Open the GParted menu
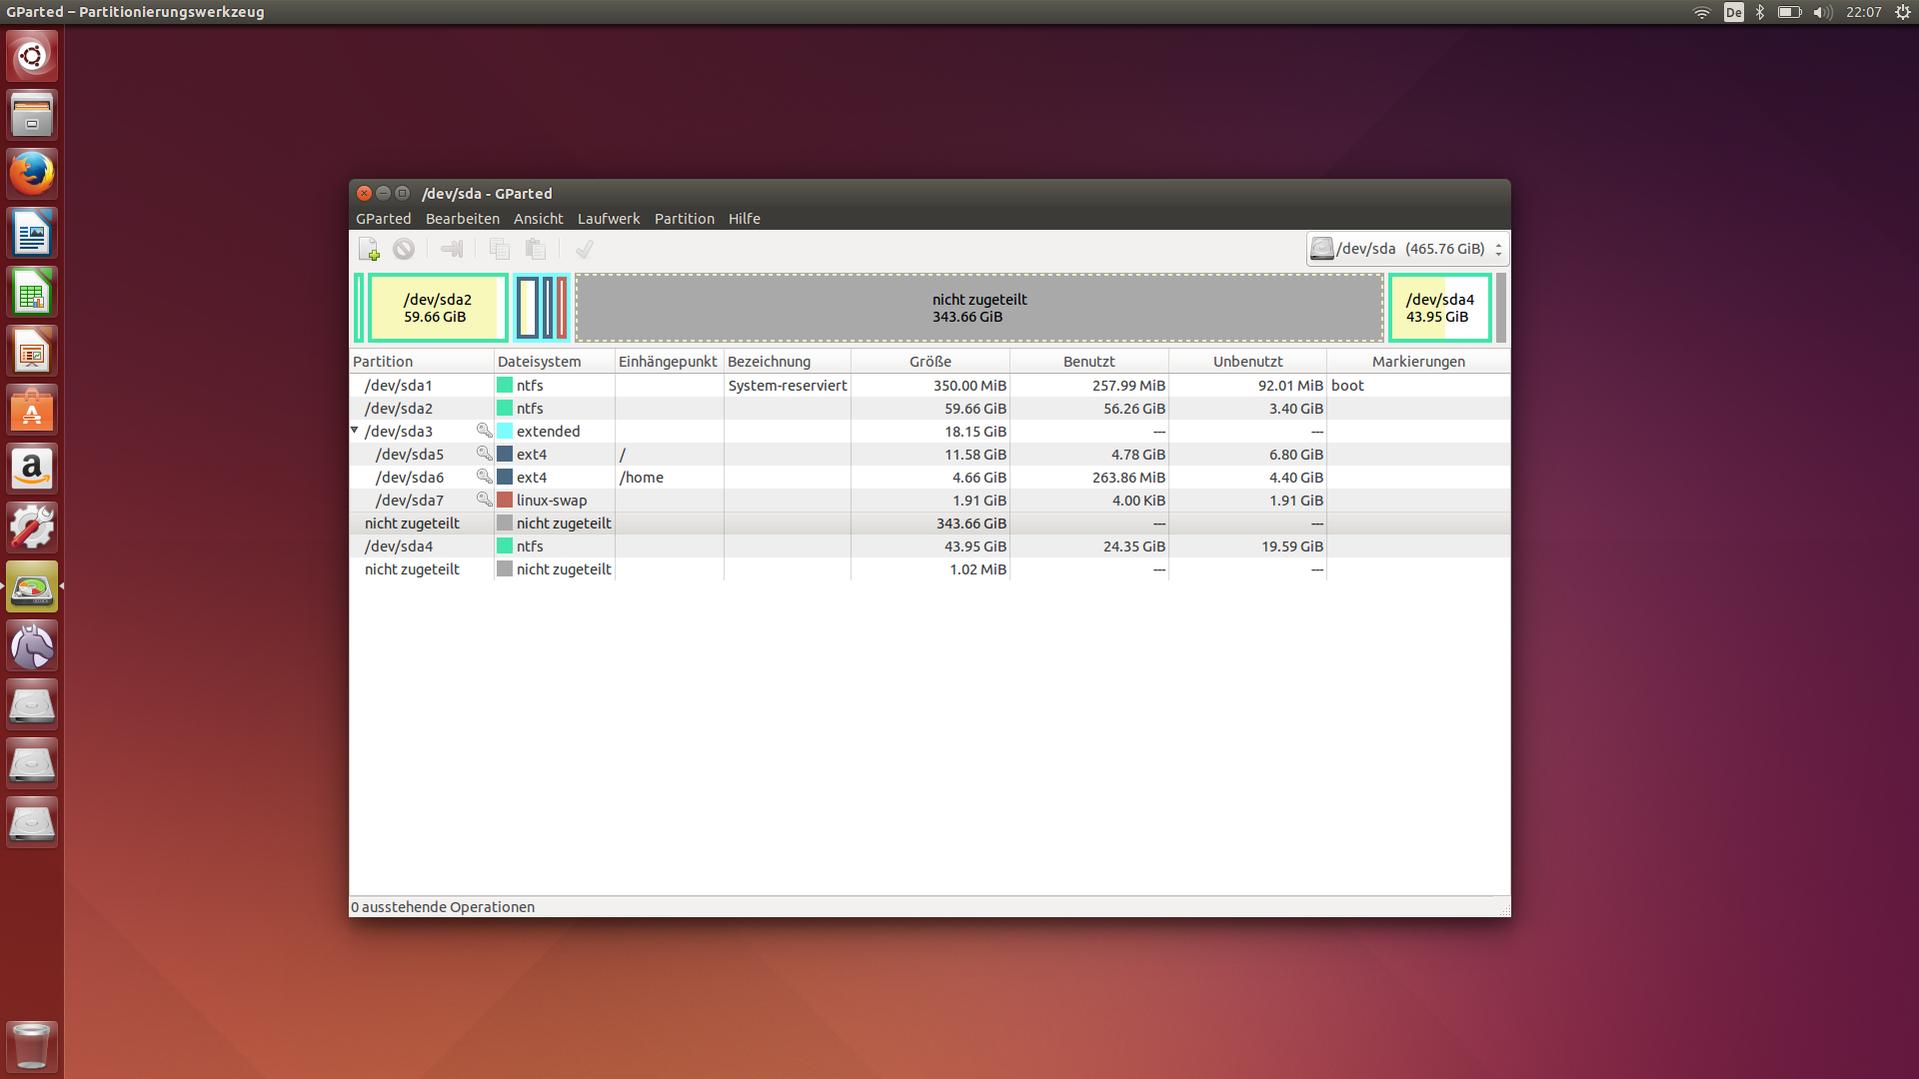 pyautogui.click(x=383, y=219)
